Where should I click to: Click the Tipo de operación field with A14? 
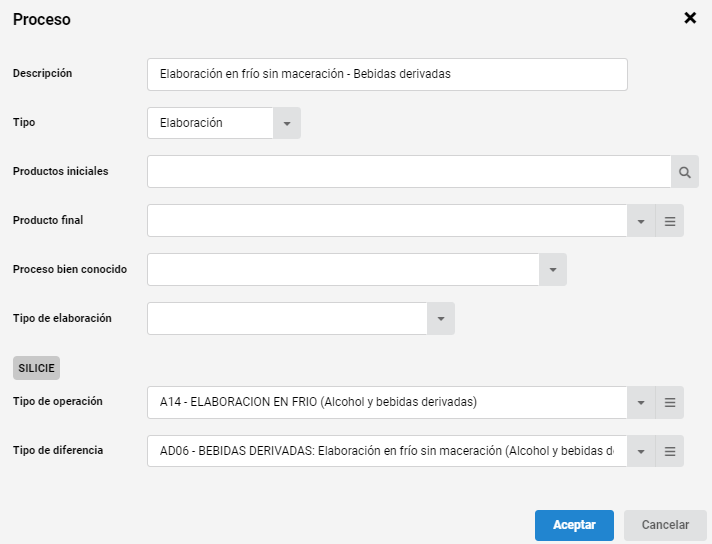click(x=387, y=402)
